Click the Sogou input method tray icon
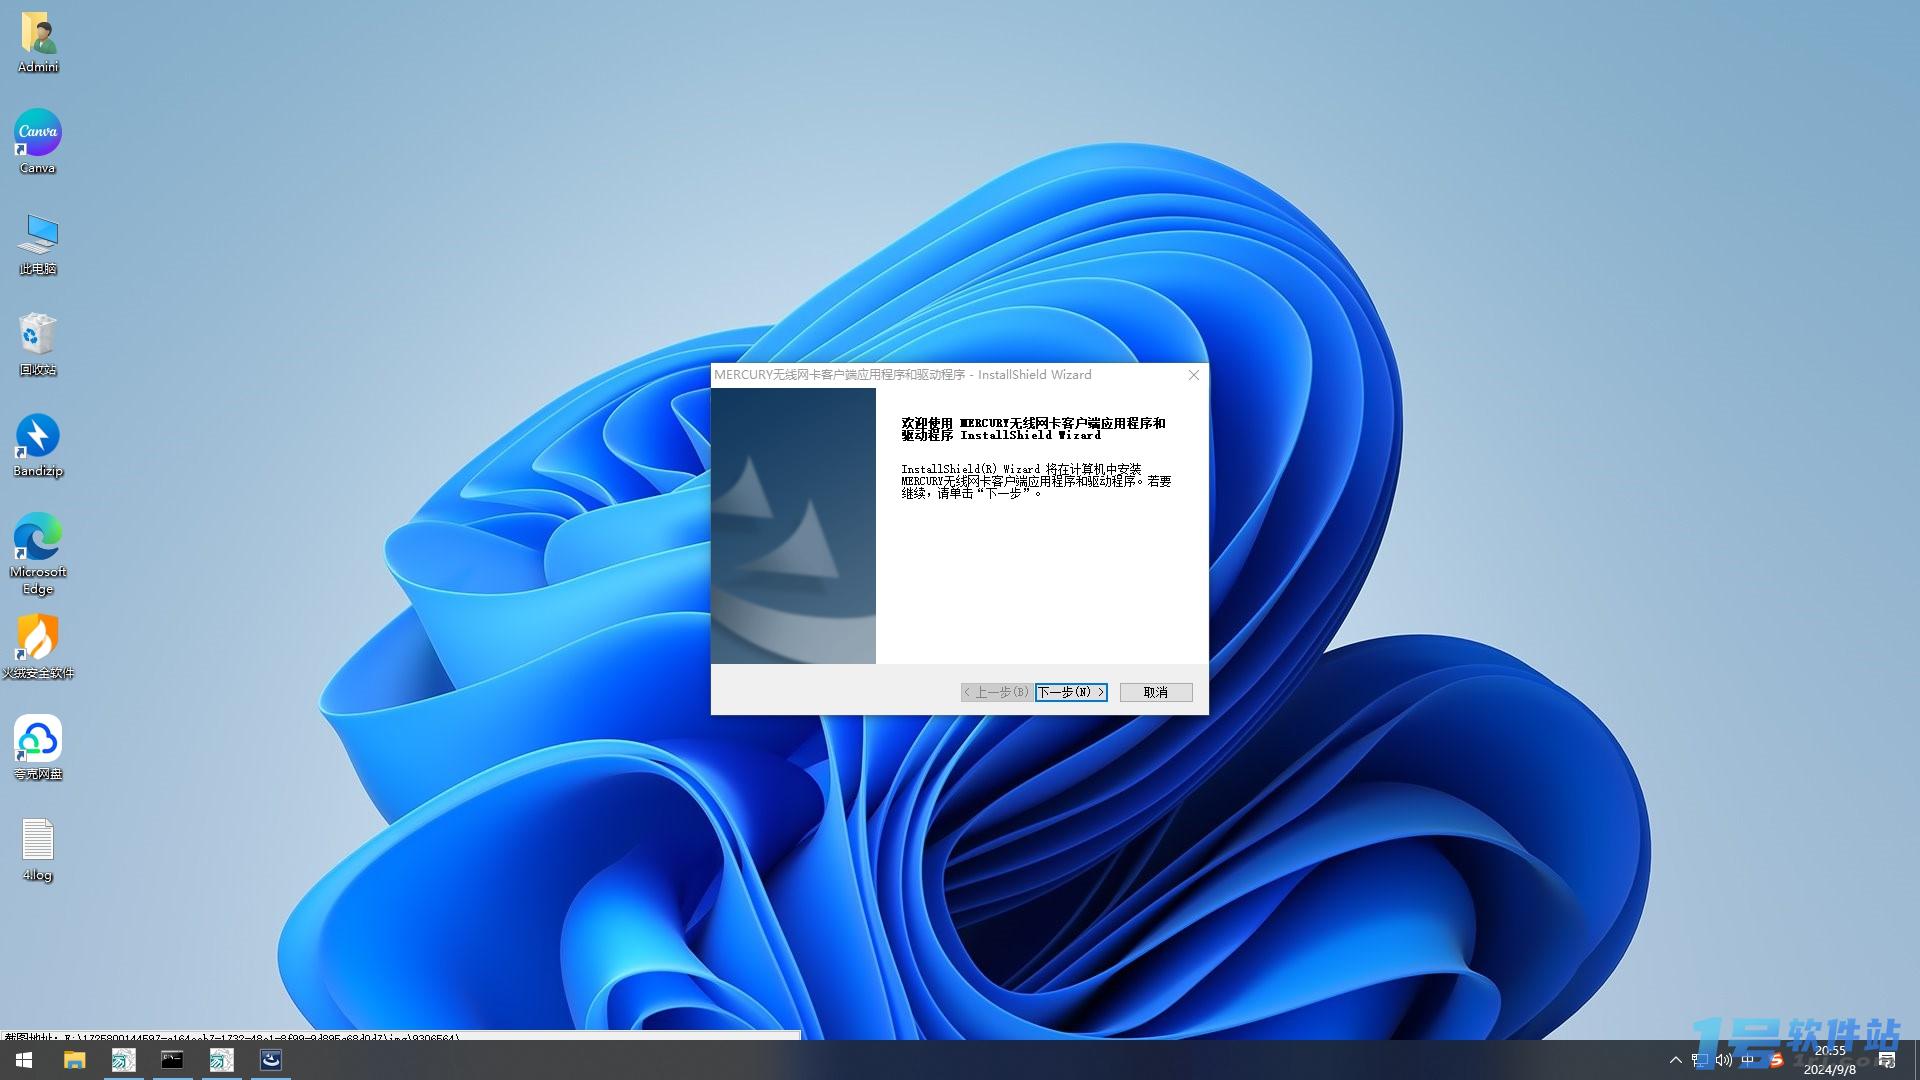 tap(1776, 1060)
